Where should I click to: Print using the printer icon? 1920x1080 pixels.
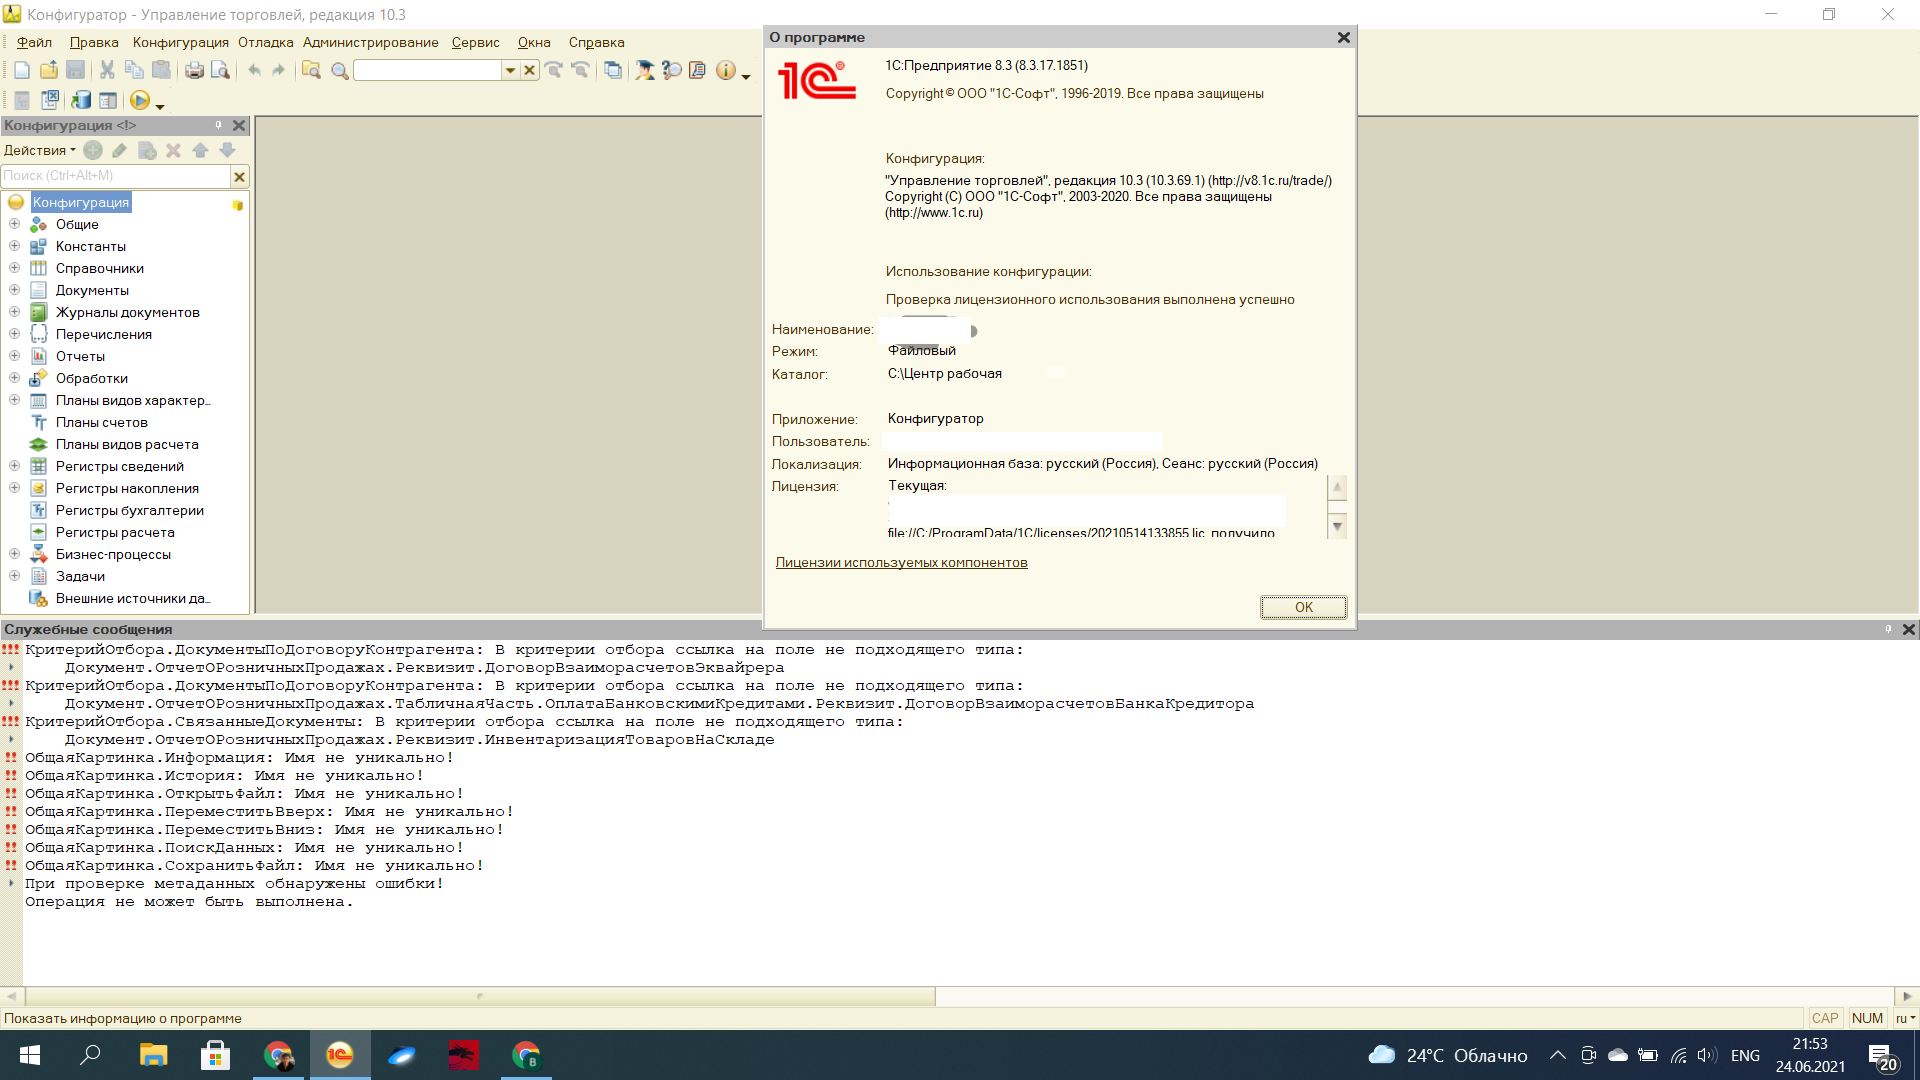pos(194,70)
